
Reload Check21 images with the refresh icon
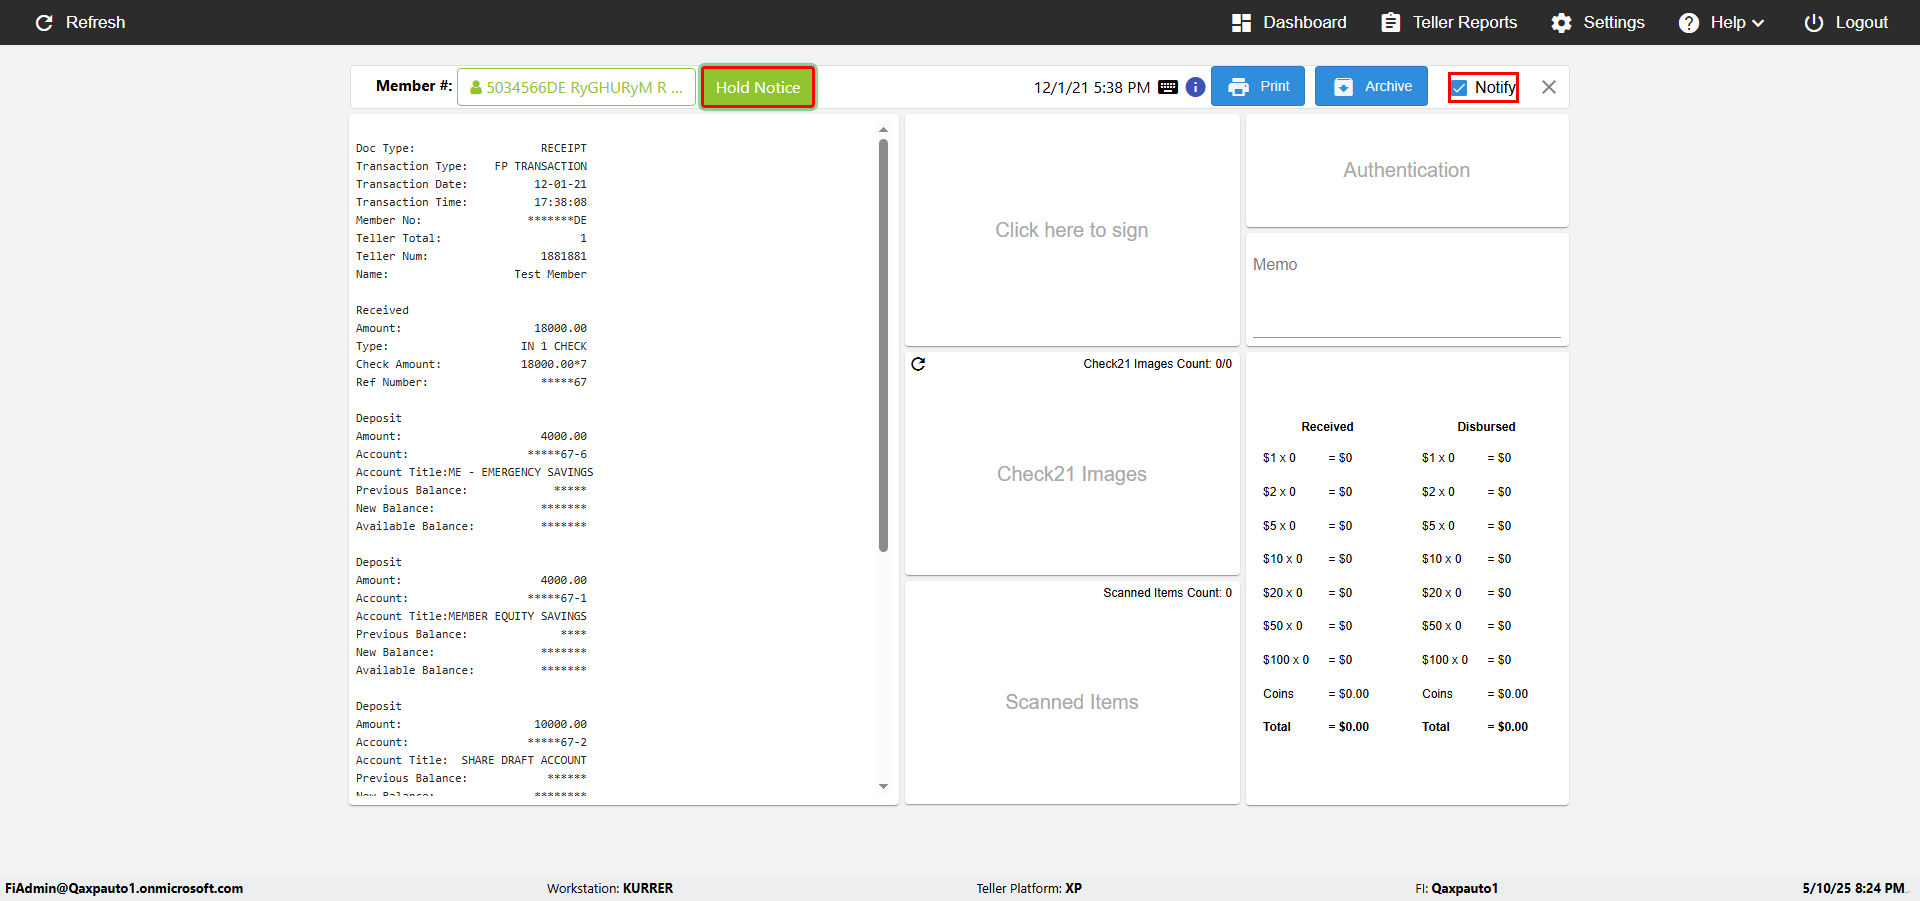click(x=918, y=364)
